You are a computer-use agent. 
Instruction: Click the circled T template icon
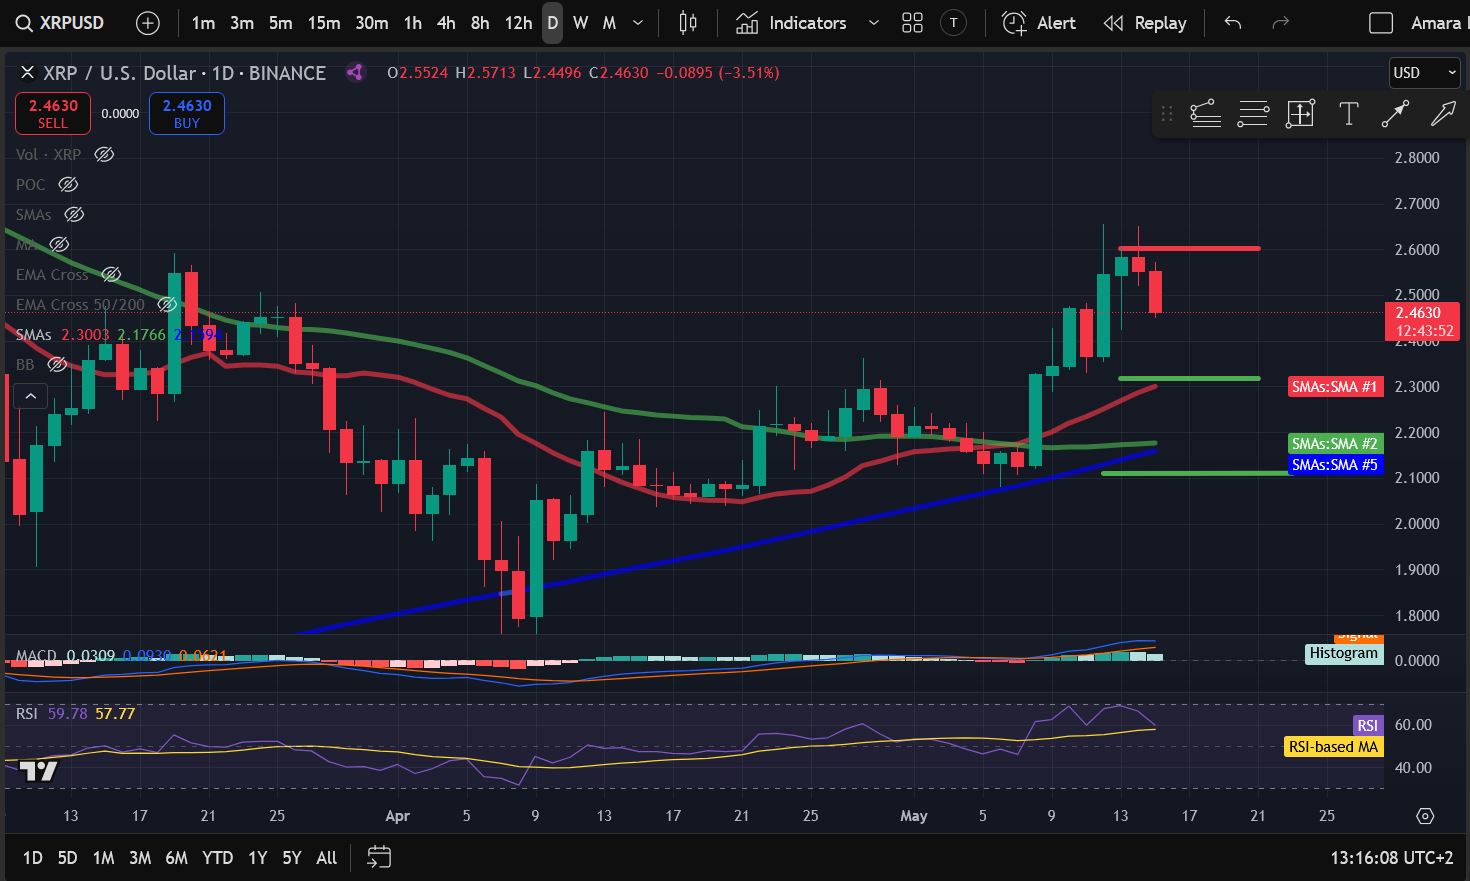coord(954,23)
